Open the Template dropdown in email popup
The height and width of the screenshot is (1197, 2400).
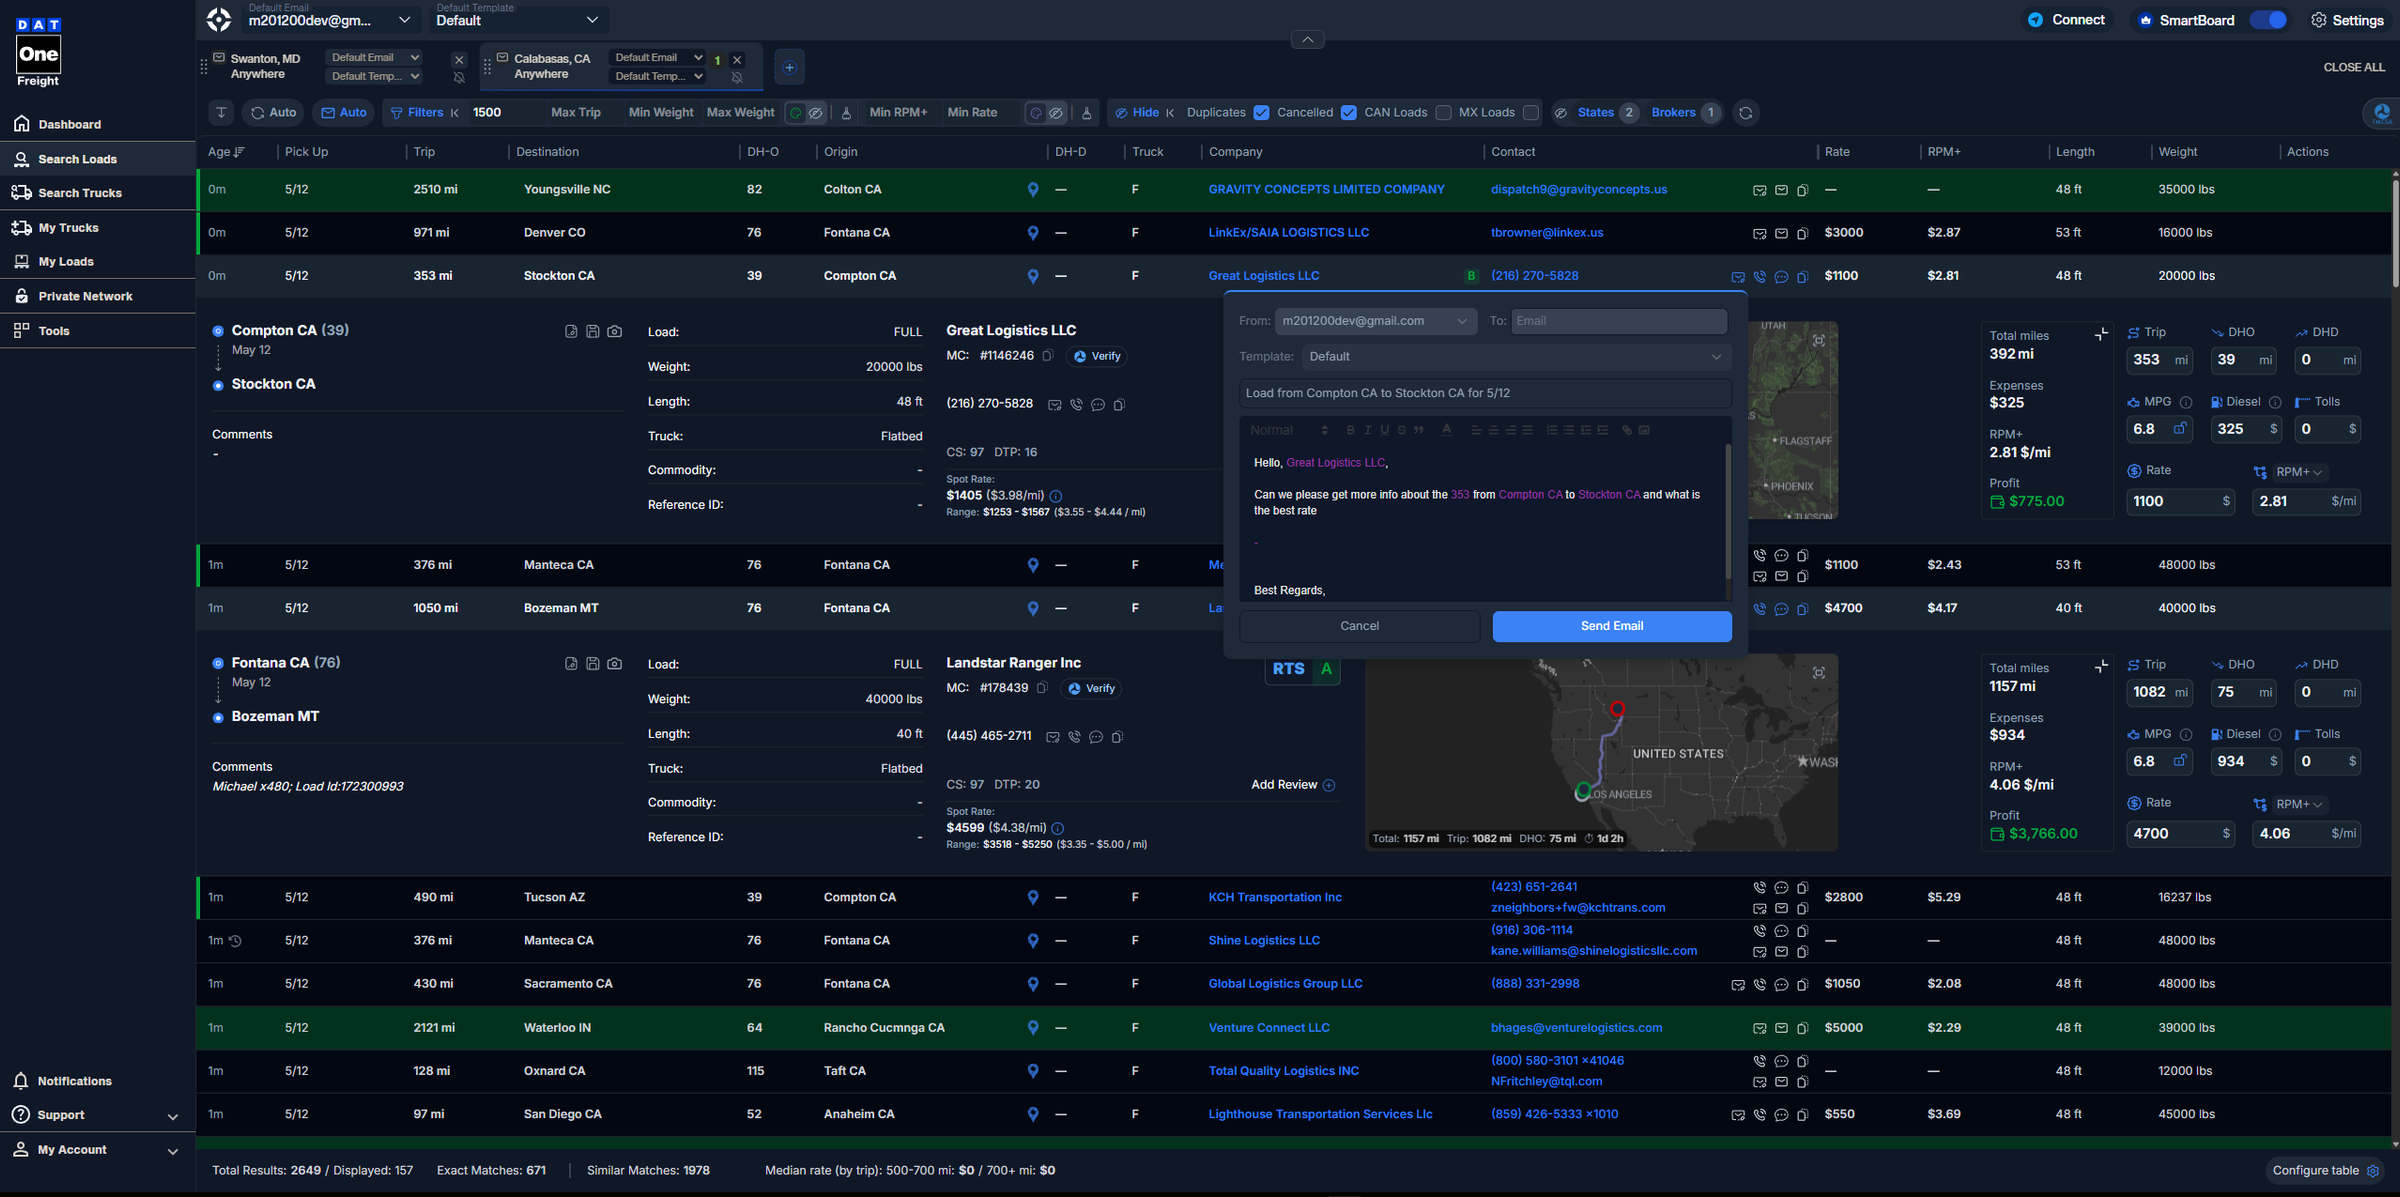(x=1516, y=357)
